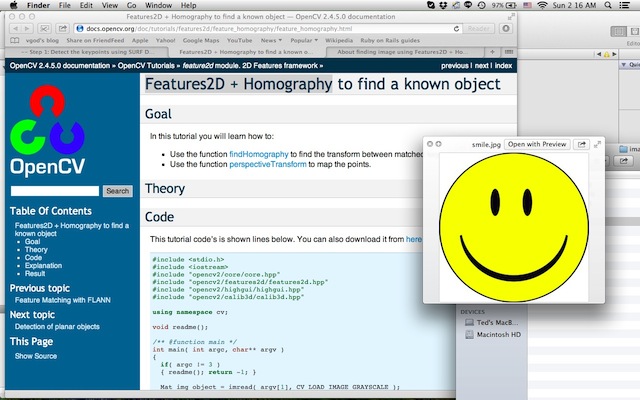Jump to Result in table of contents

click(x=35, y=273)
